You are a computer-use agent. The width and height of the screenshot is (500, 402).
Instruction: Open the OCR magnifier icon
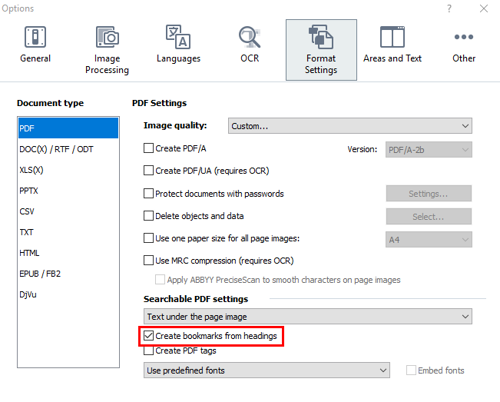tap(249, 37)
